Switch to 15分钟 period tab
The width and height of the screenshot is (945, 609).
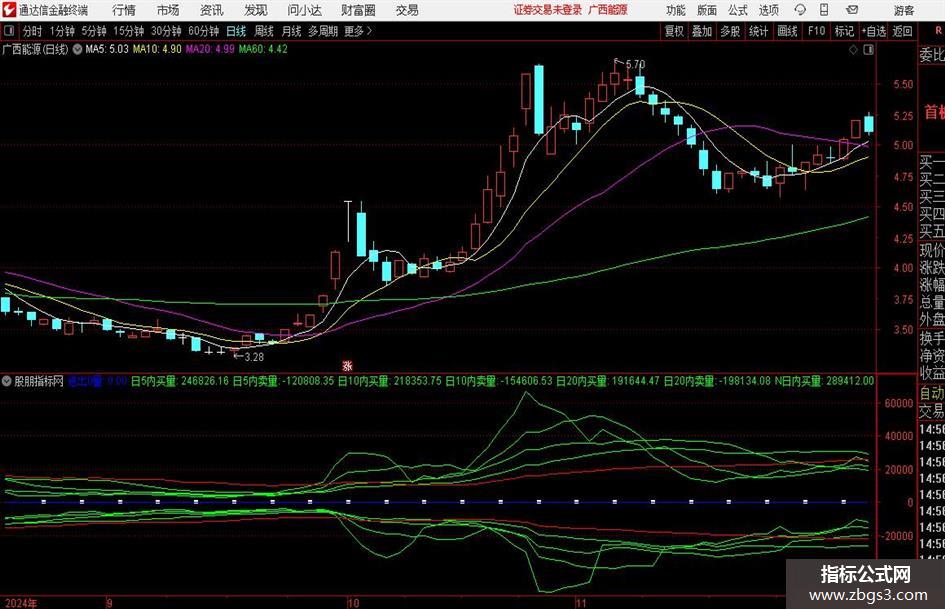tap(128, 31)
